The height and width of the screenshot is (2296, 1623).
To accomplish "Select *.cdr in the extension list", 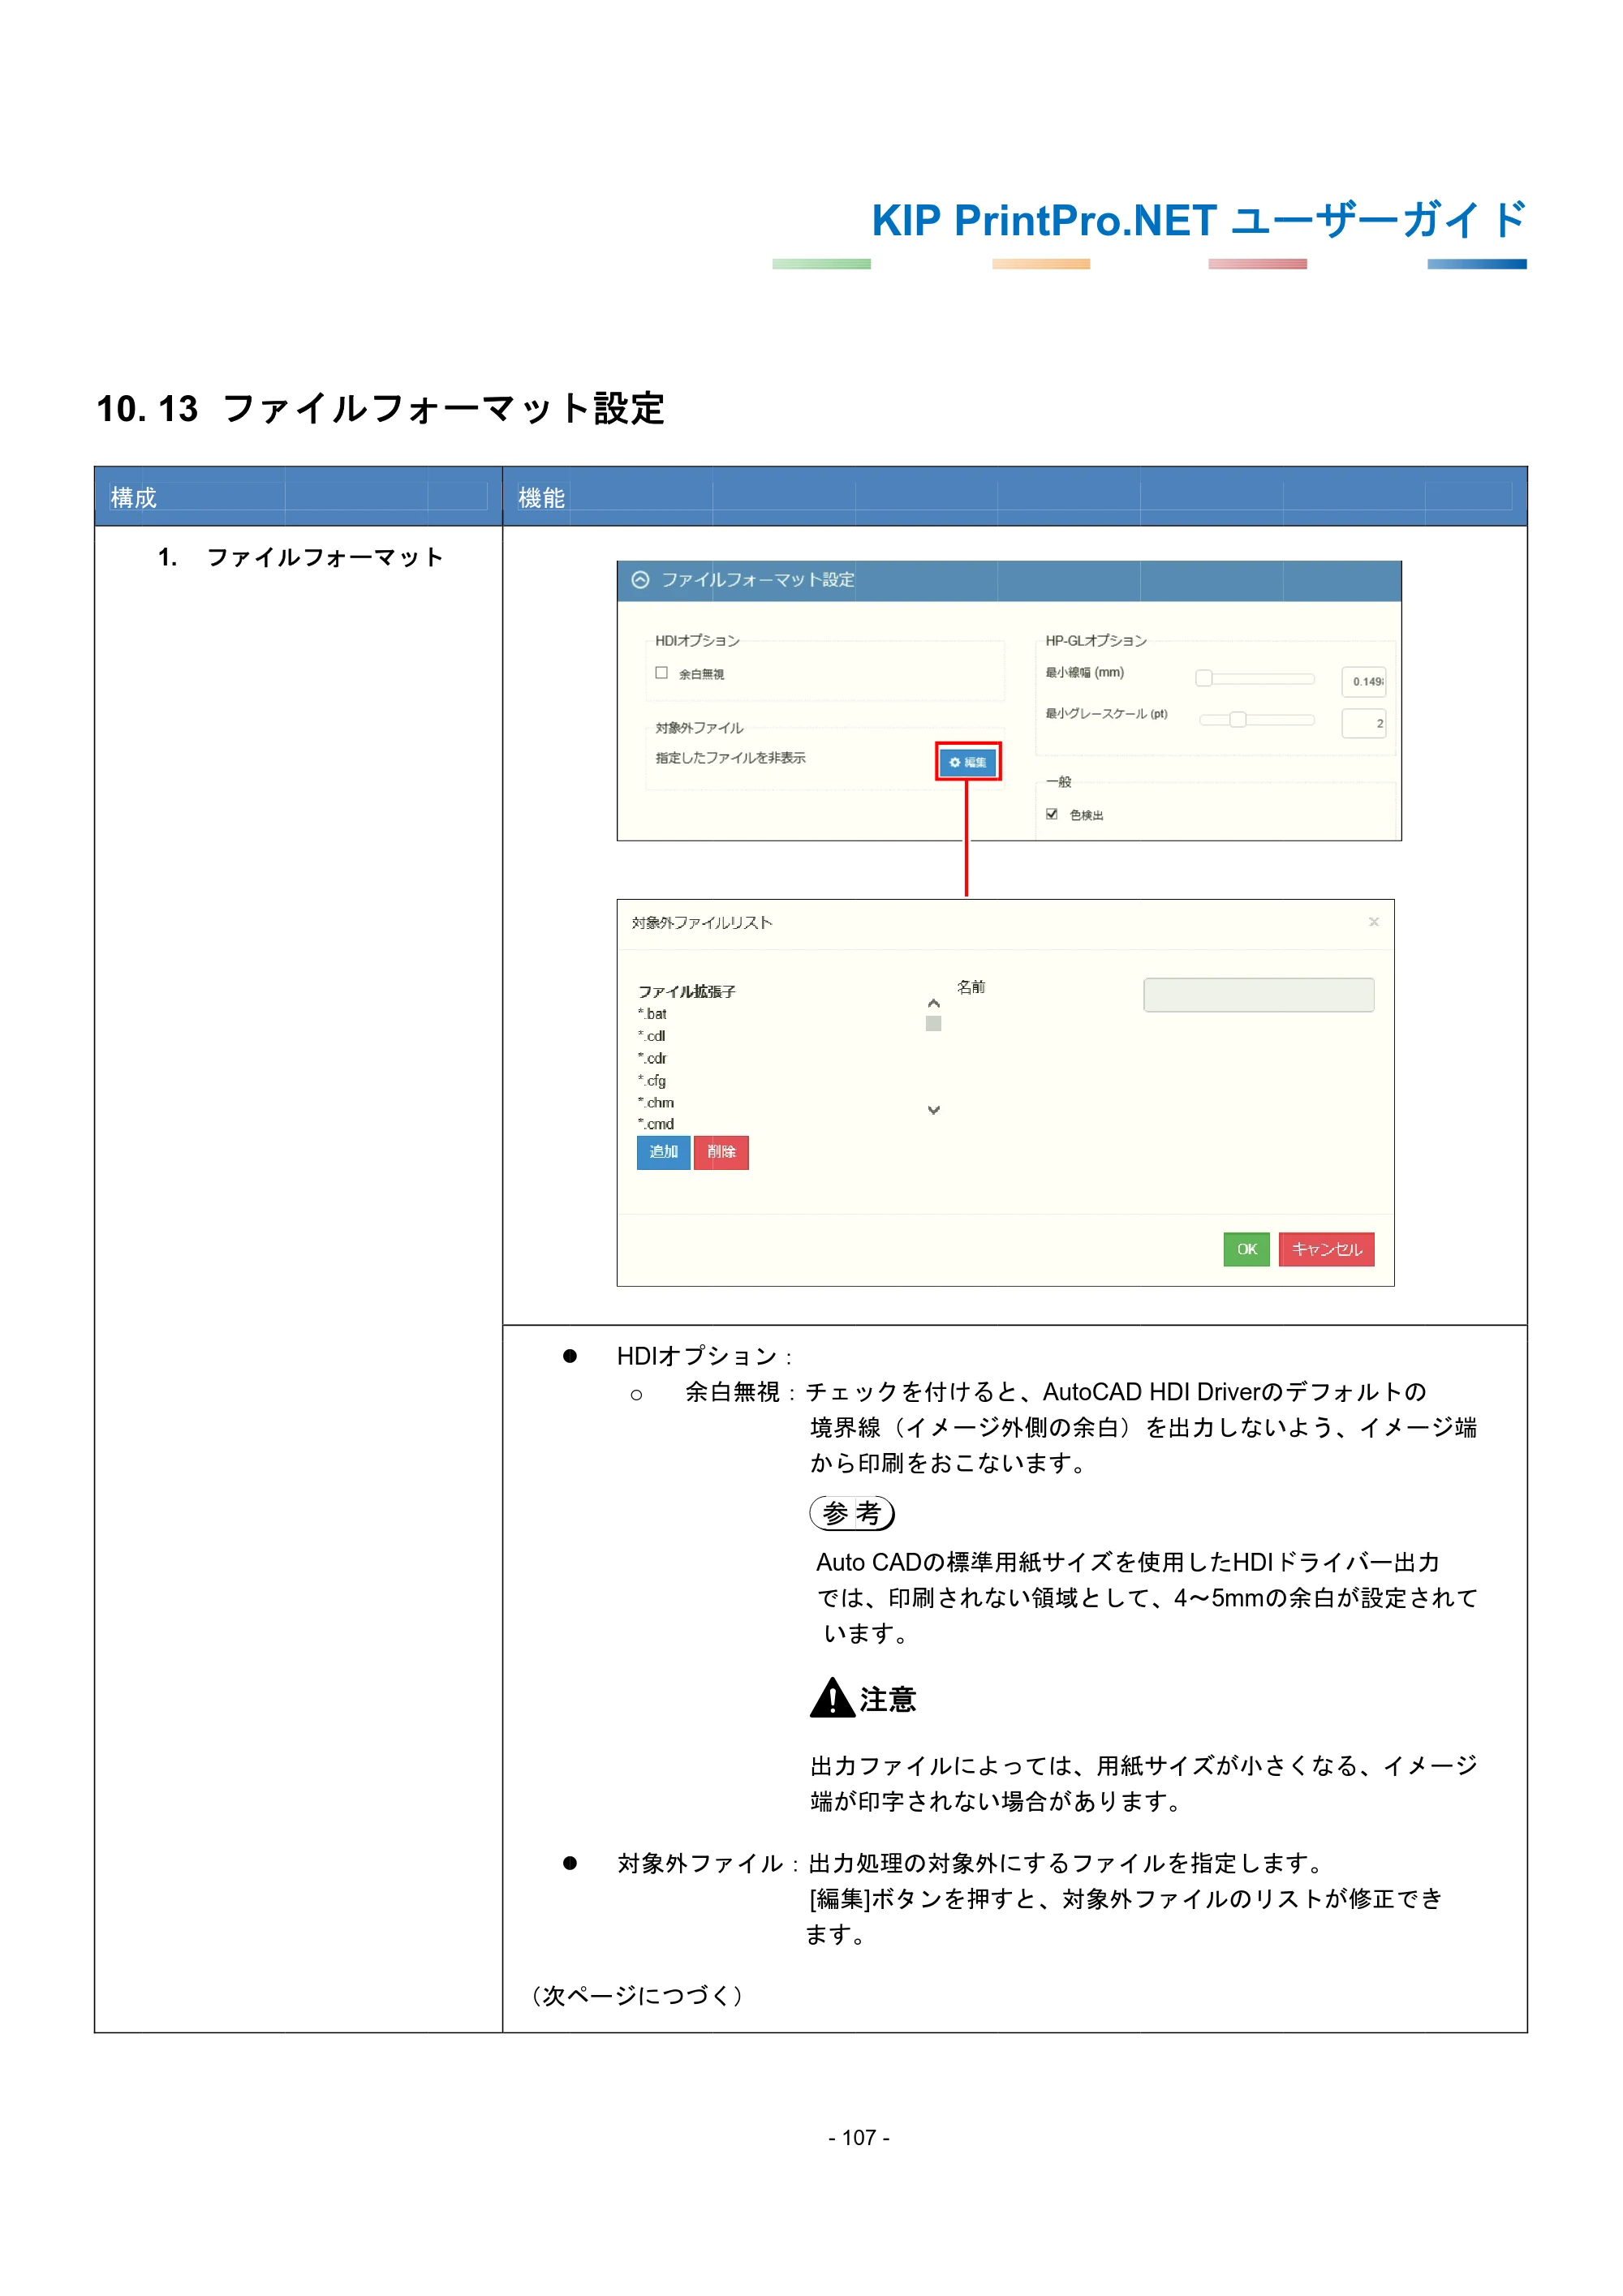I will tap(652, 1058).
